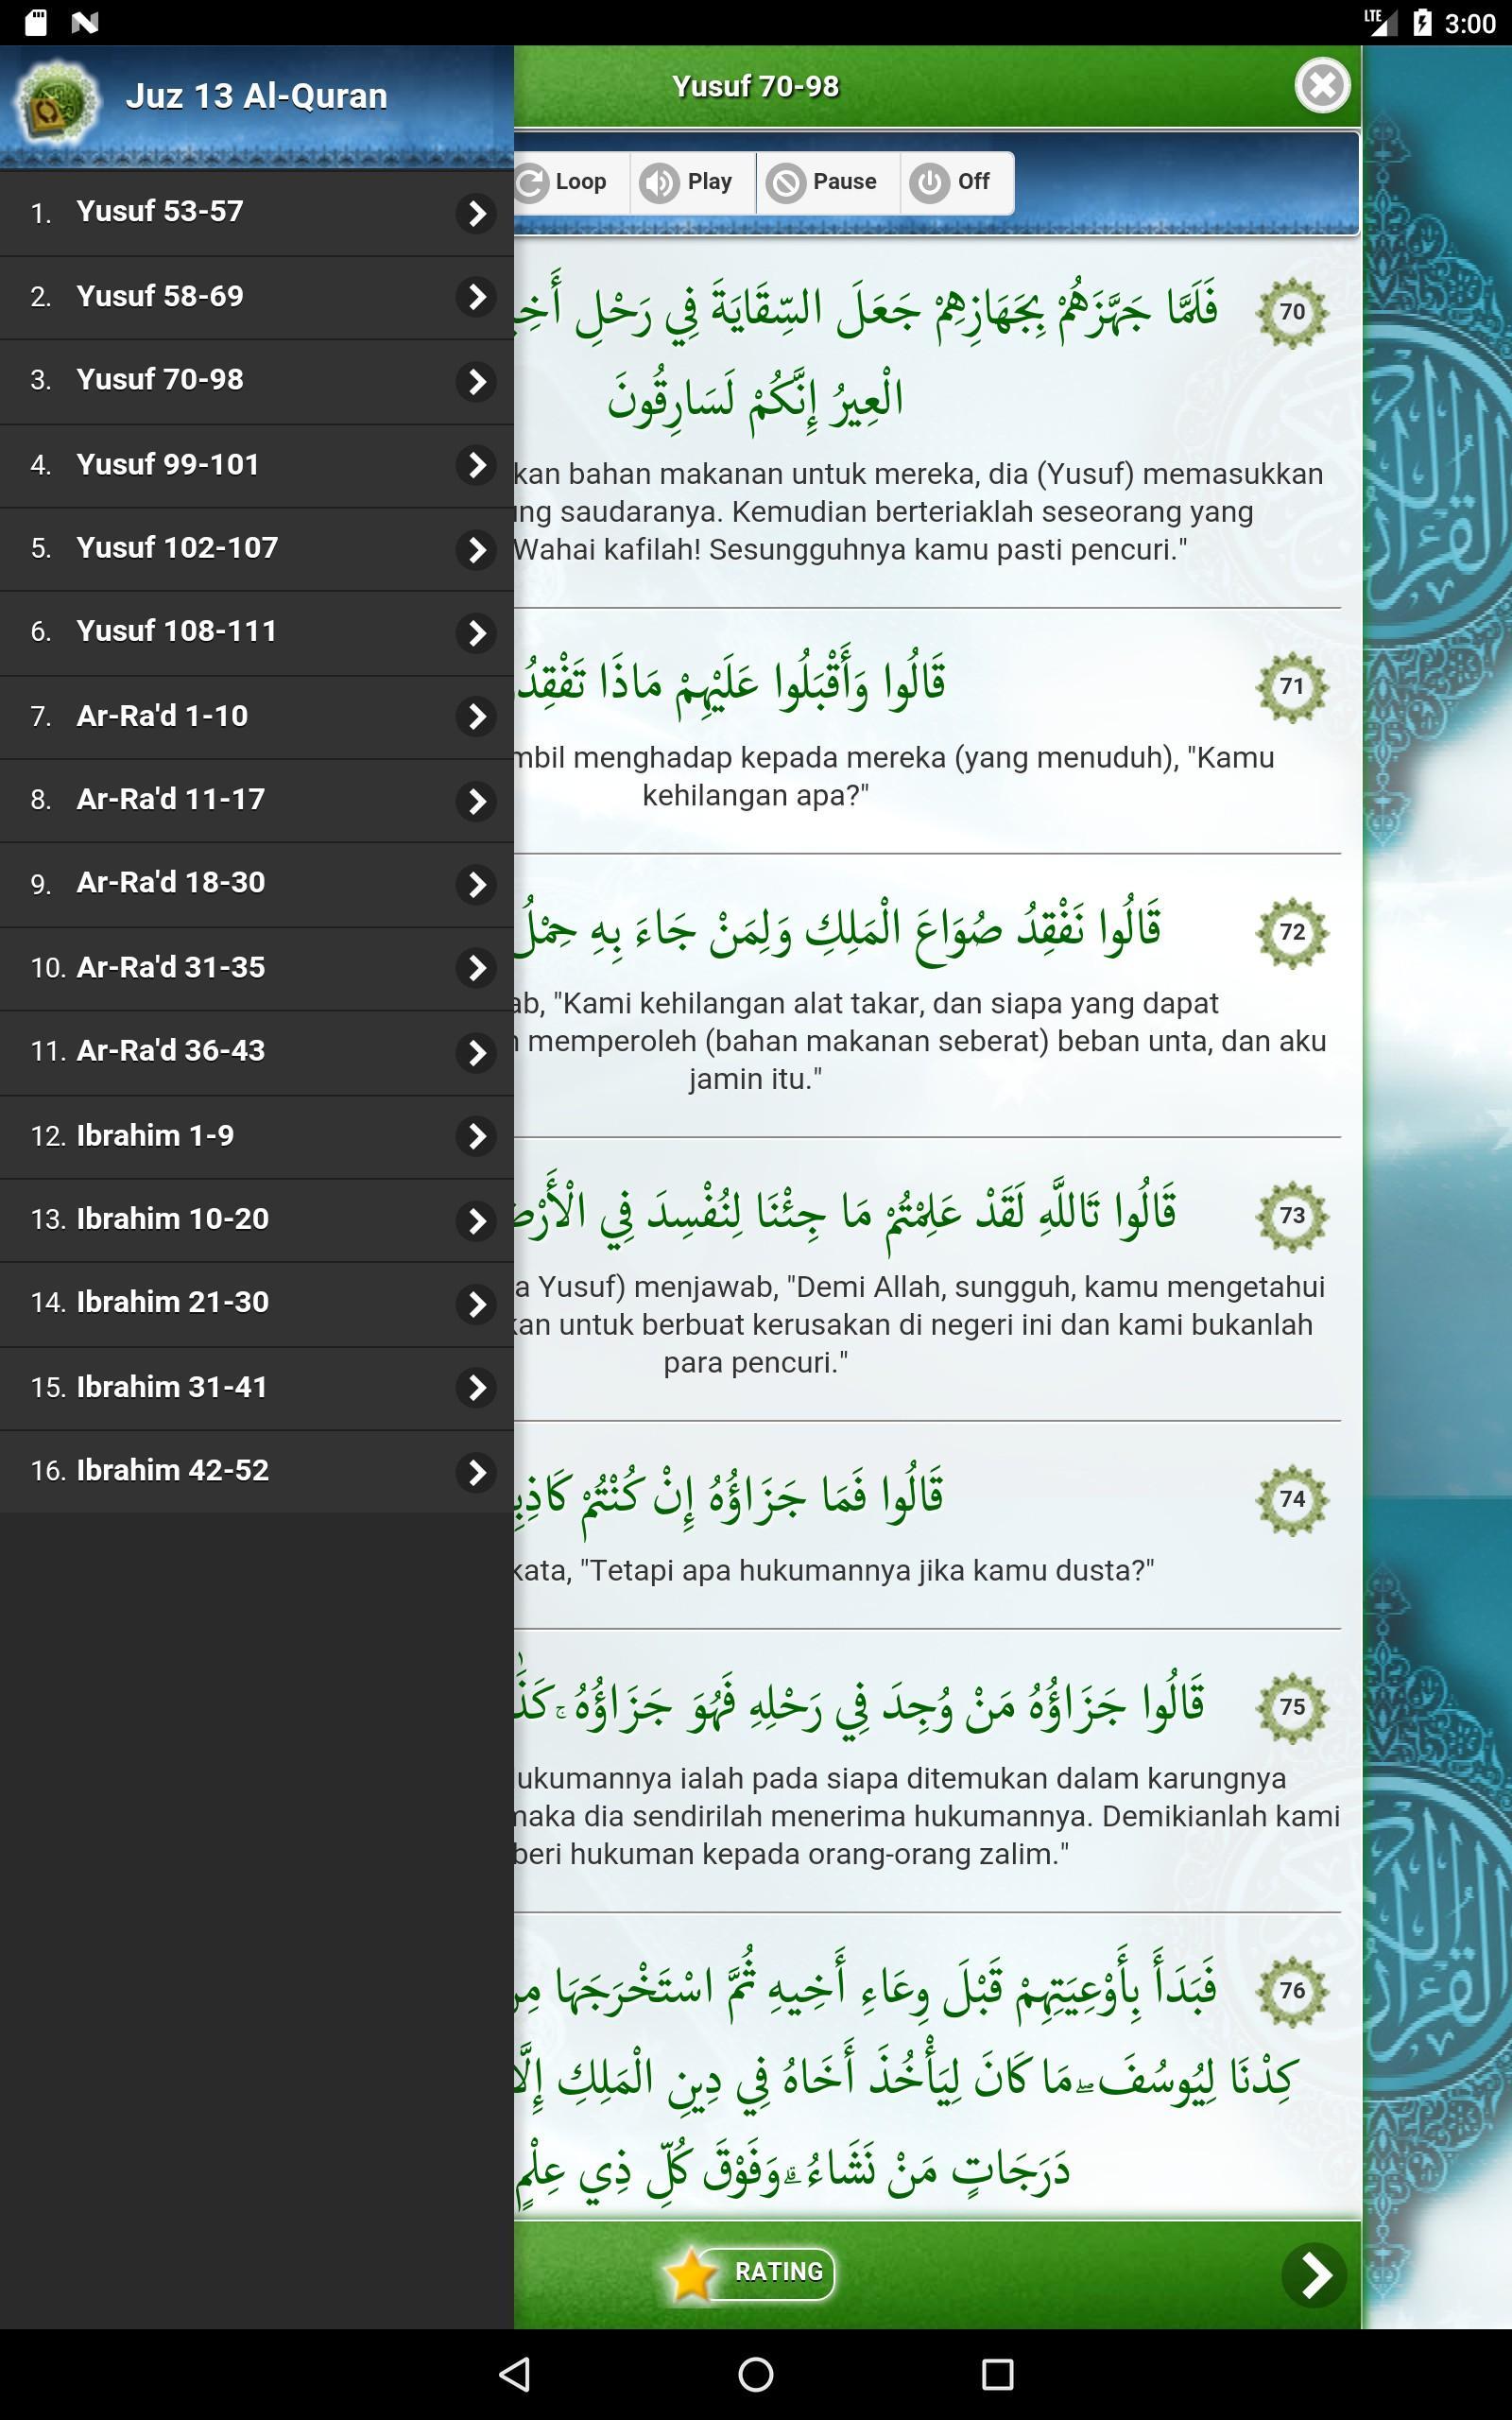Tap the Android Home navigation button
1512x2420 pixels.
pyautogui.click(x=755, y=2374)
